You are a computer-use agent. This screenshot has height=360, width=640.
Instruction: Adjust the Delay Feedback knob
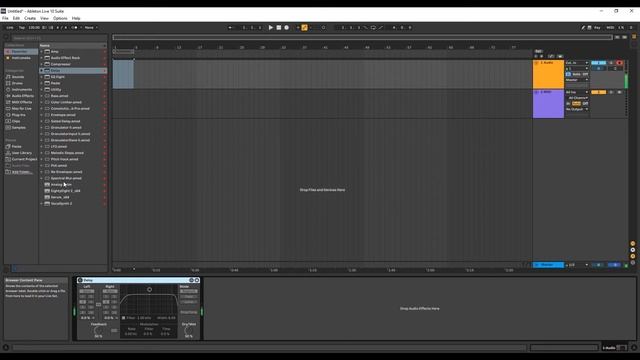pyautogui.click(x=98, y=330)
